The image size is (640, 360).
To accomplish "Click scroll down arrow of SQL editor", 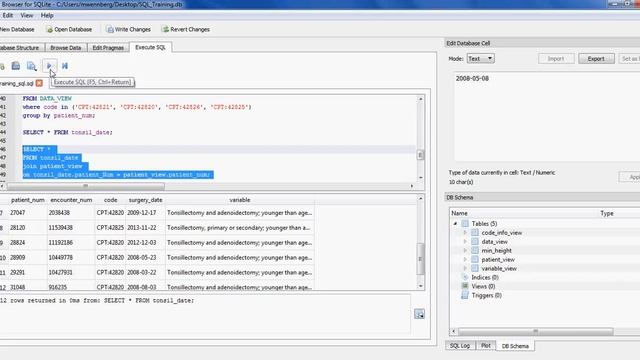I will [x=420, y=178].
